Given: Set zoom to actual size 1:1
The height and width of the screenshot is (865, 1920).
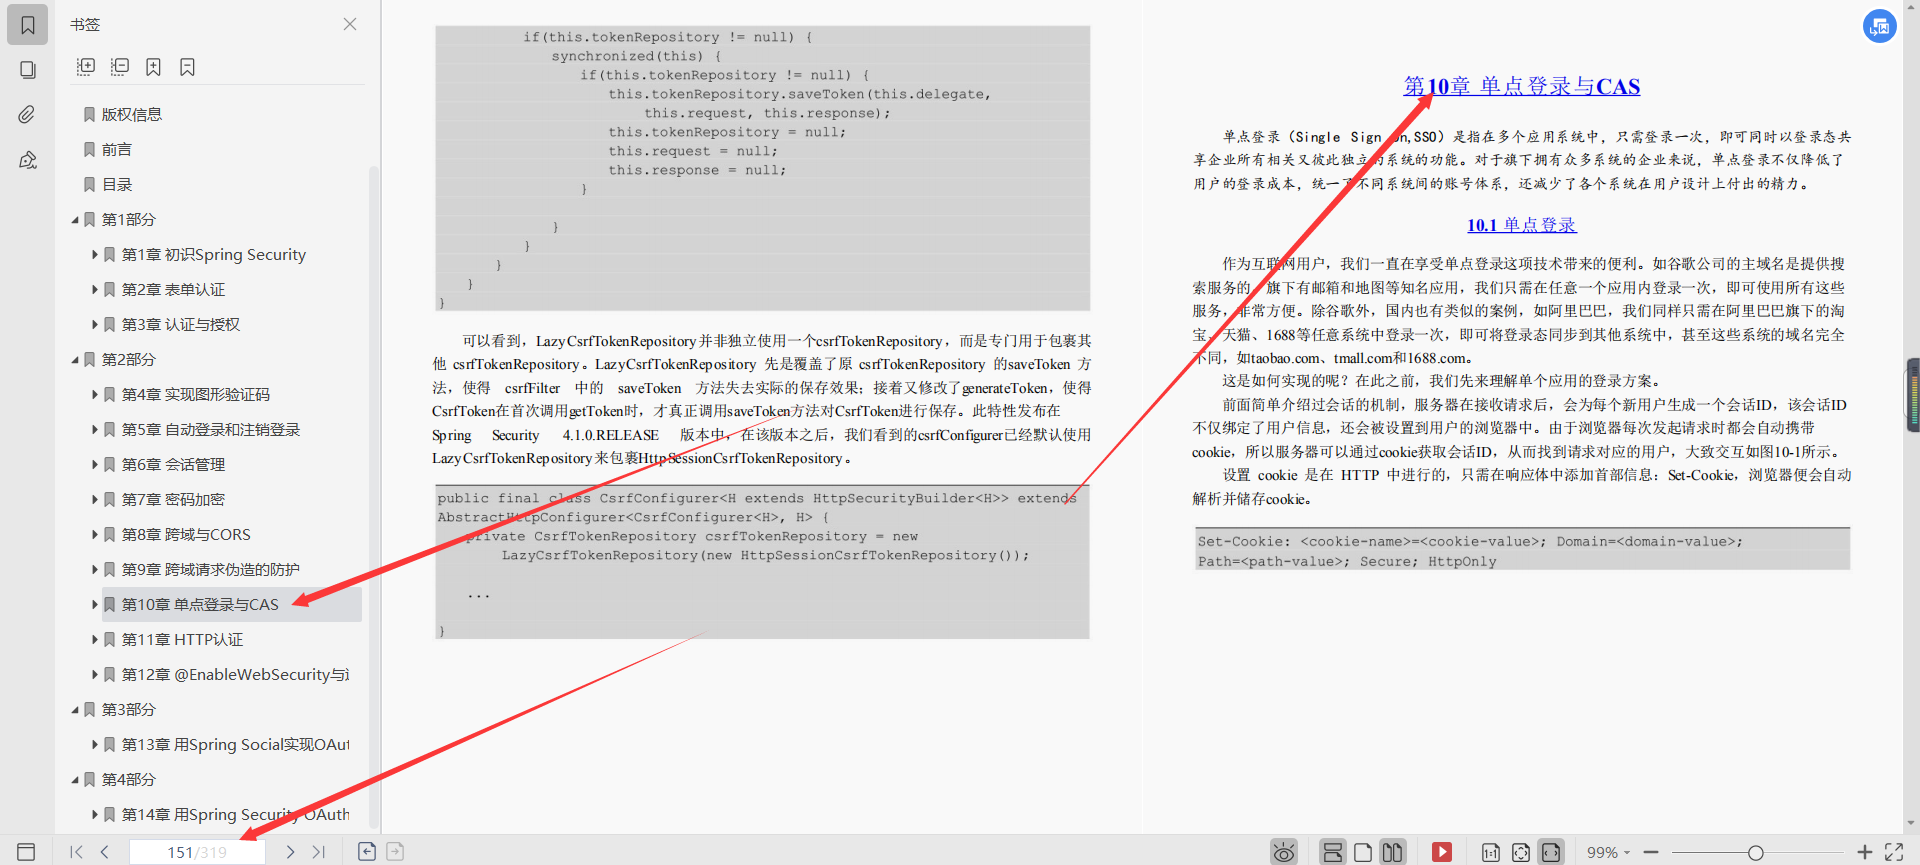Looking at the screenshot, I should pyautogui.click(x=1491, y=852).
